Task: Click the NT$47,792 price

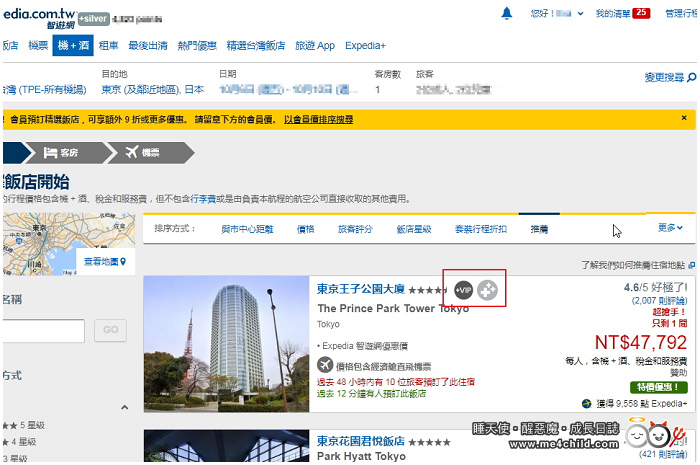Action: pos(641,342)
